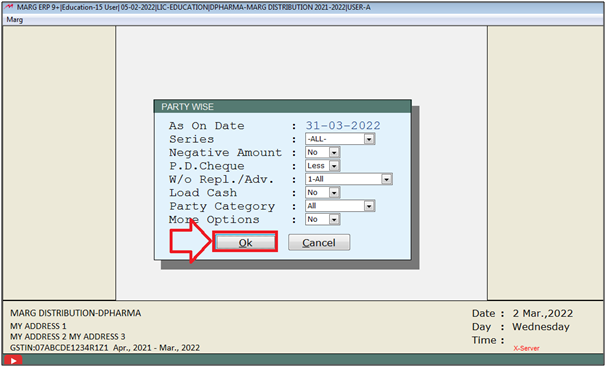This screenshot has width=607, height=367.
Task: Click the X-Server status text
Action: click(x=526, y=348)
